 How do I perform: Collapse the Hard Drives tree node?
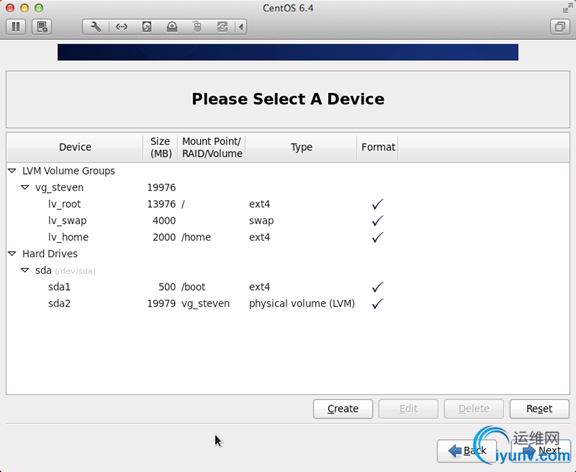point(12,253)
